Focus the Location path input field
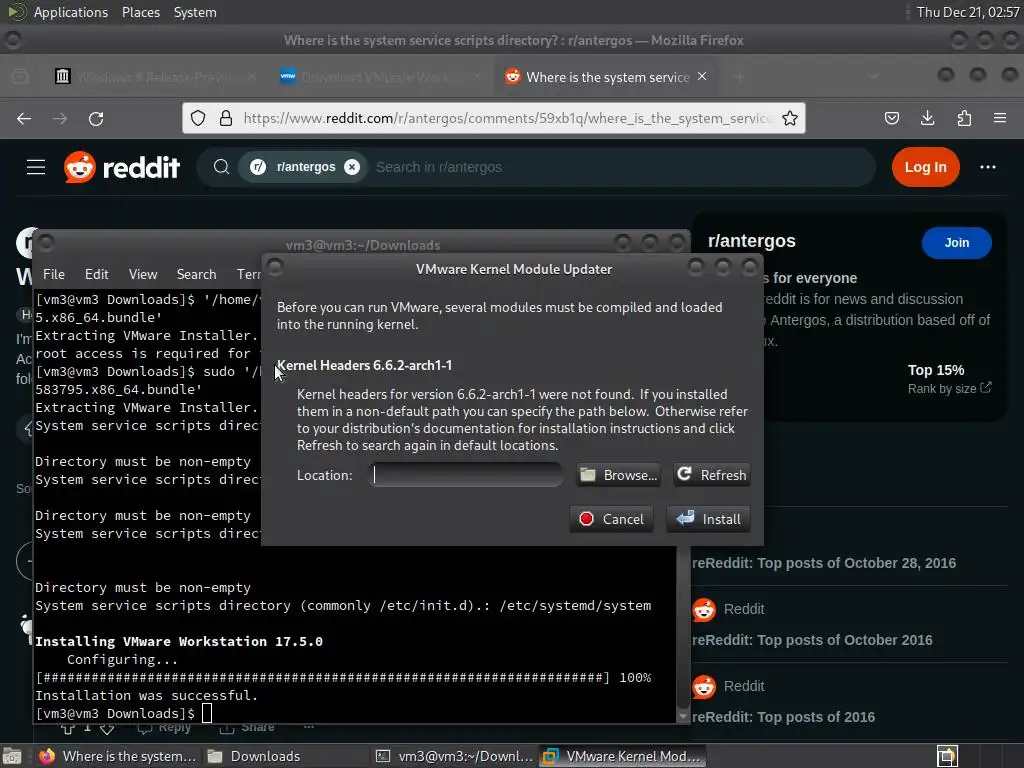 click(x=466, y=475)
